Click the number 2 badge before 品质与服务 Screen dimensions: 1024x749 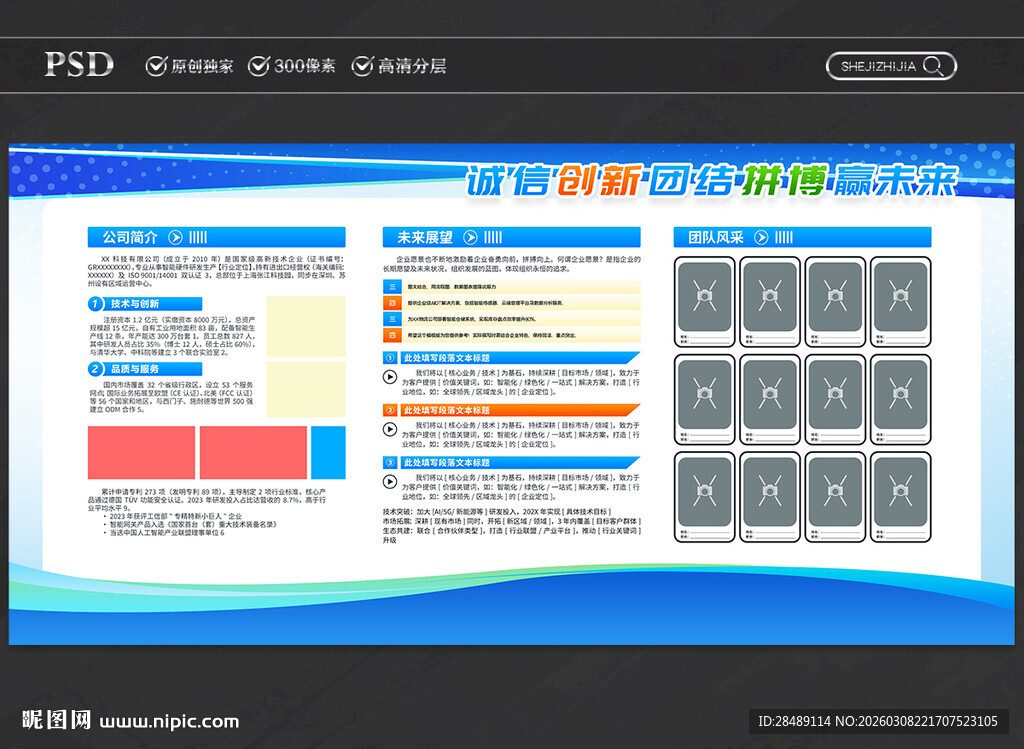tap(95, 369)
